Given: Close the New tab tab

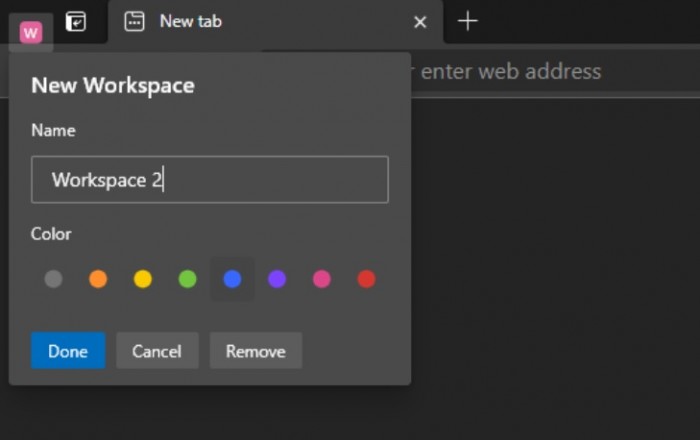Looking at the screenshot, I should (x=420, y=21).
